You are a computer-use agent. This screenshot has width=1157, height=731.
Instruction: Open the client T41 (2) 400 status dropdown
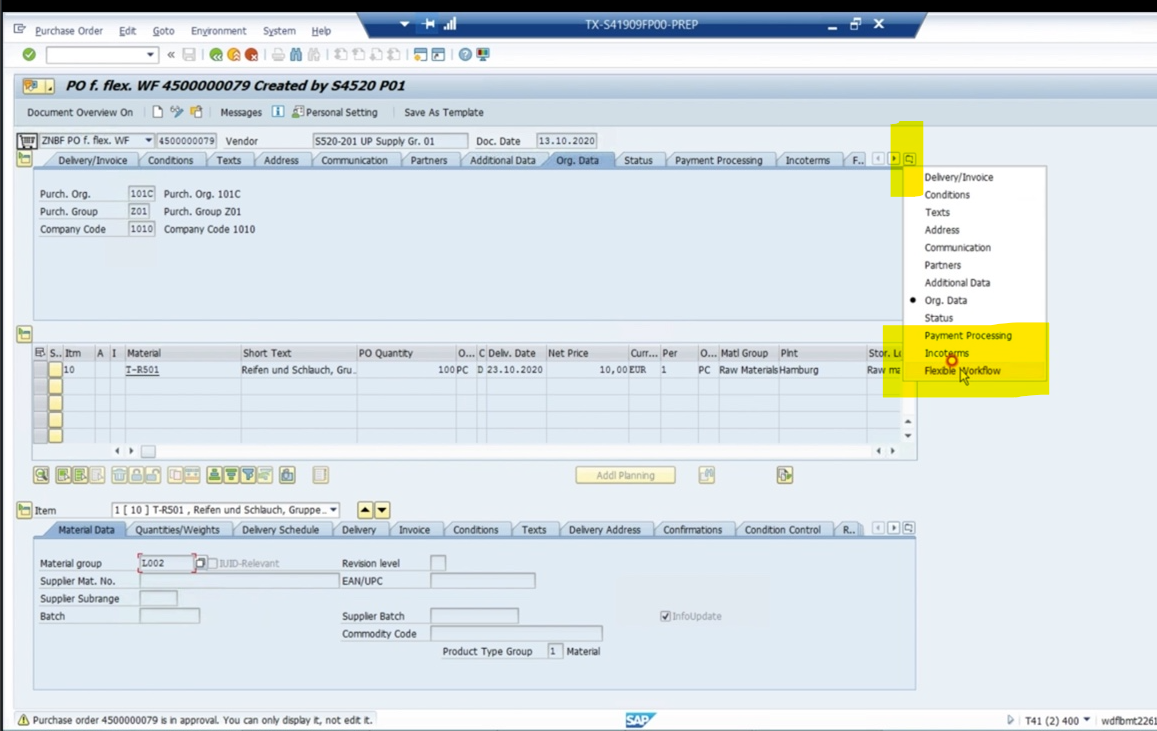pos(1086,720)
